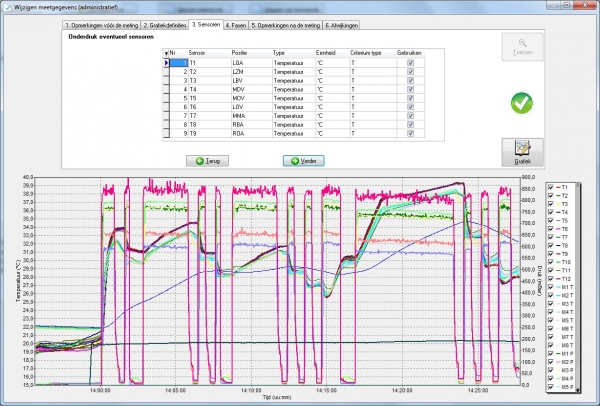Select the Positie cell for sensor T3
The width and height of the screenshot is (600, 406).
point(250,80)
